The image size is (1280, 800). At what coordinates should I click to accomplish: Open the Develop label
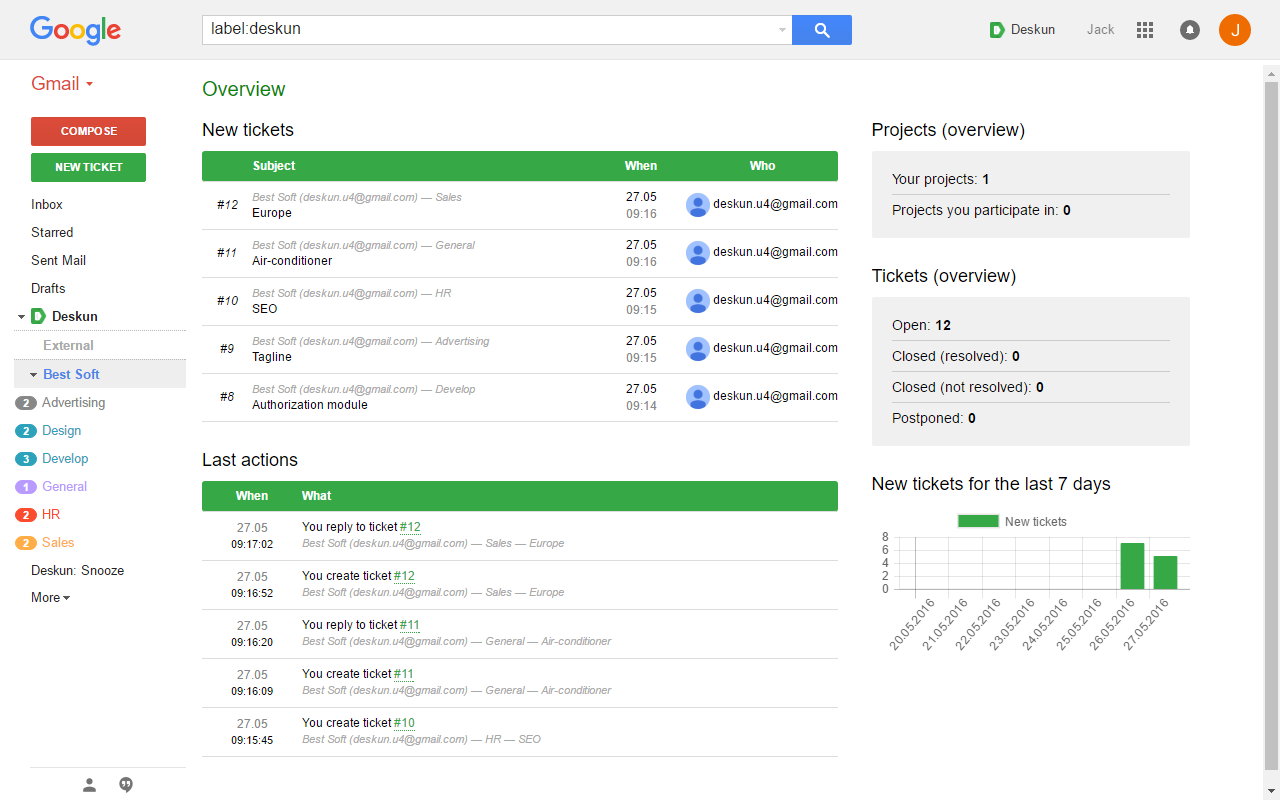tap(65, 459)
